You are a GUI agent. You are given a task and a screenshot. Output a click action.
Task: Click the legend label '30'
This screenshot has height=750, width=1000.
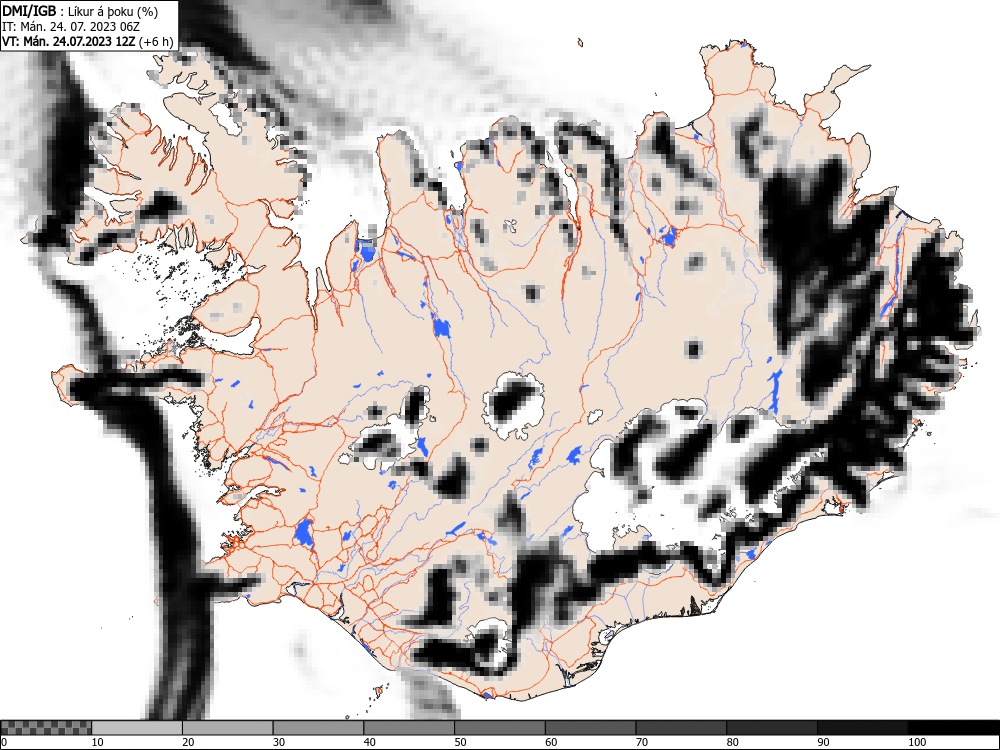(279, 742)
